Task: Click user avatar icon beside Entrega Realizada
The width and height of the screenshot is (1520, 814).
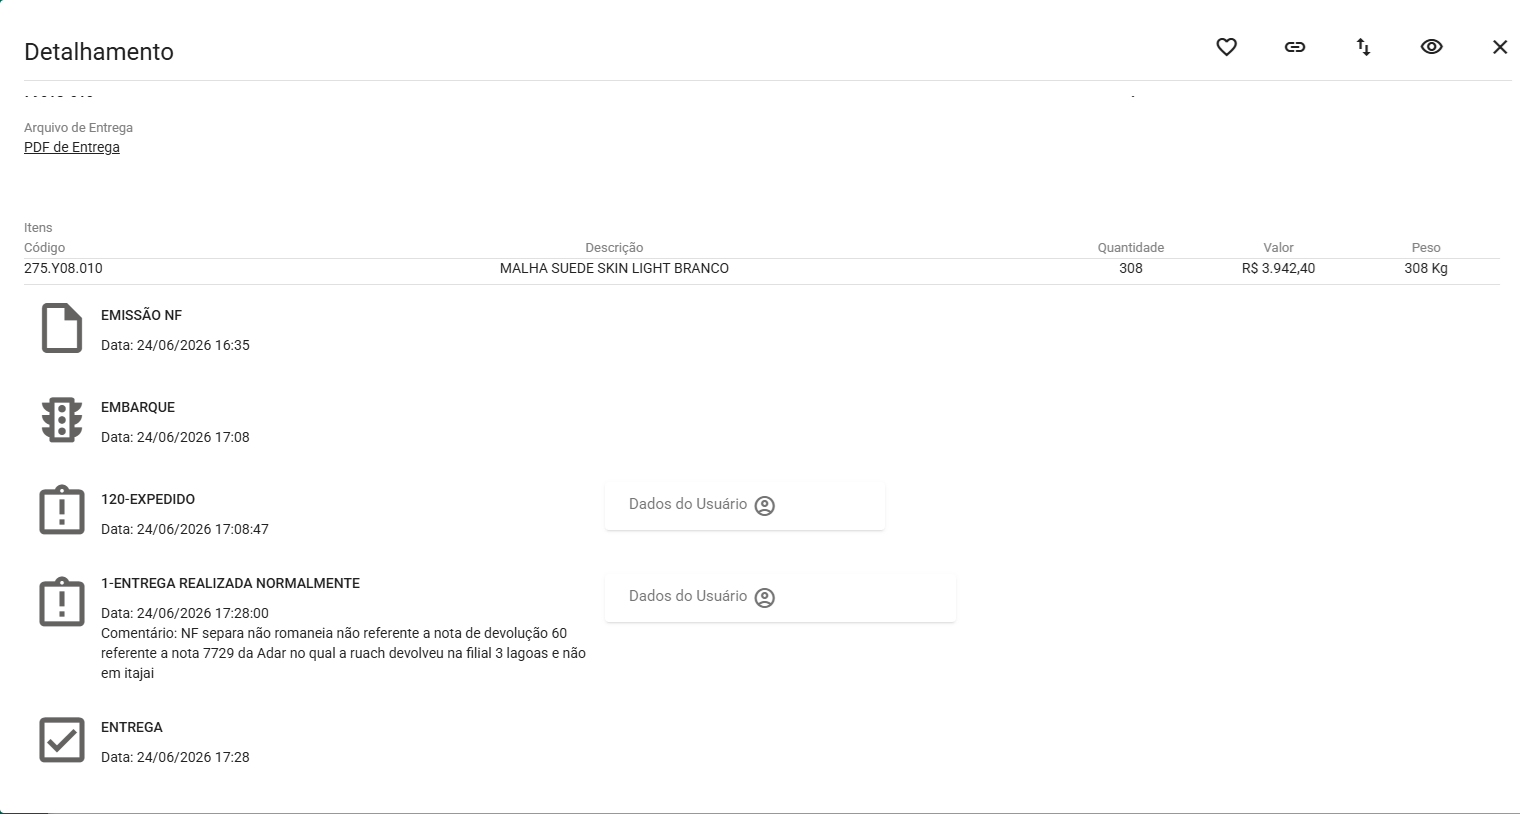Action: tap(765, 598)
